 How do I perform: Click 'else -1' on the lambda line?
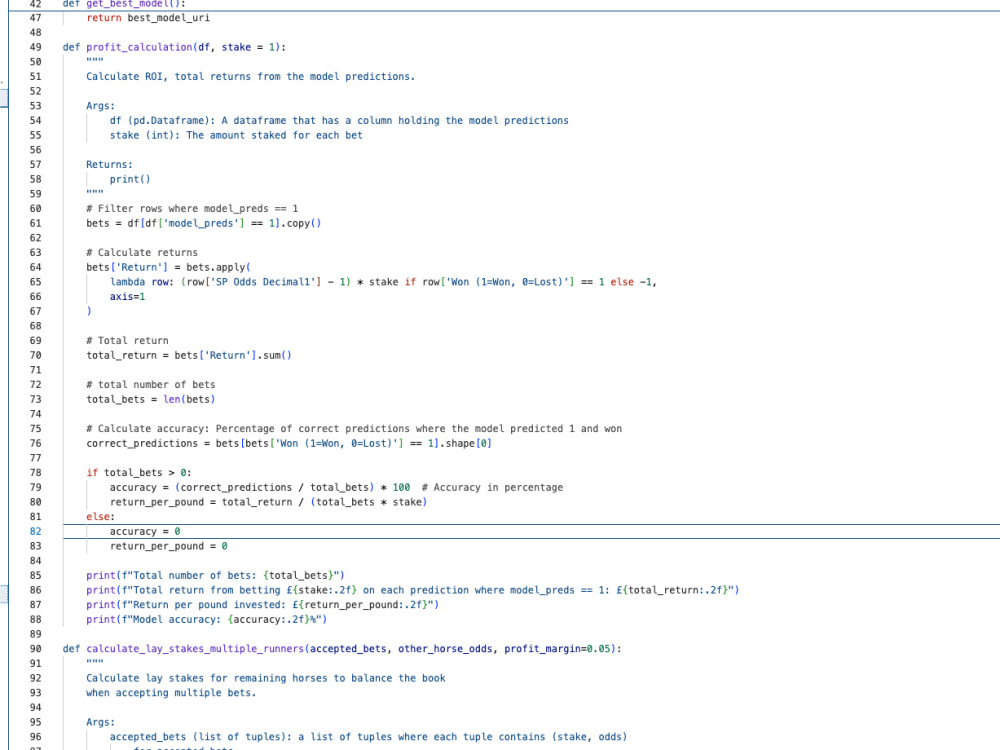point(631,282)
